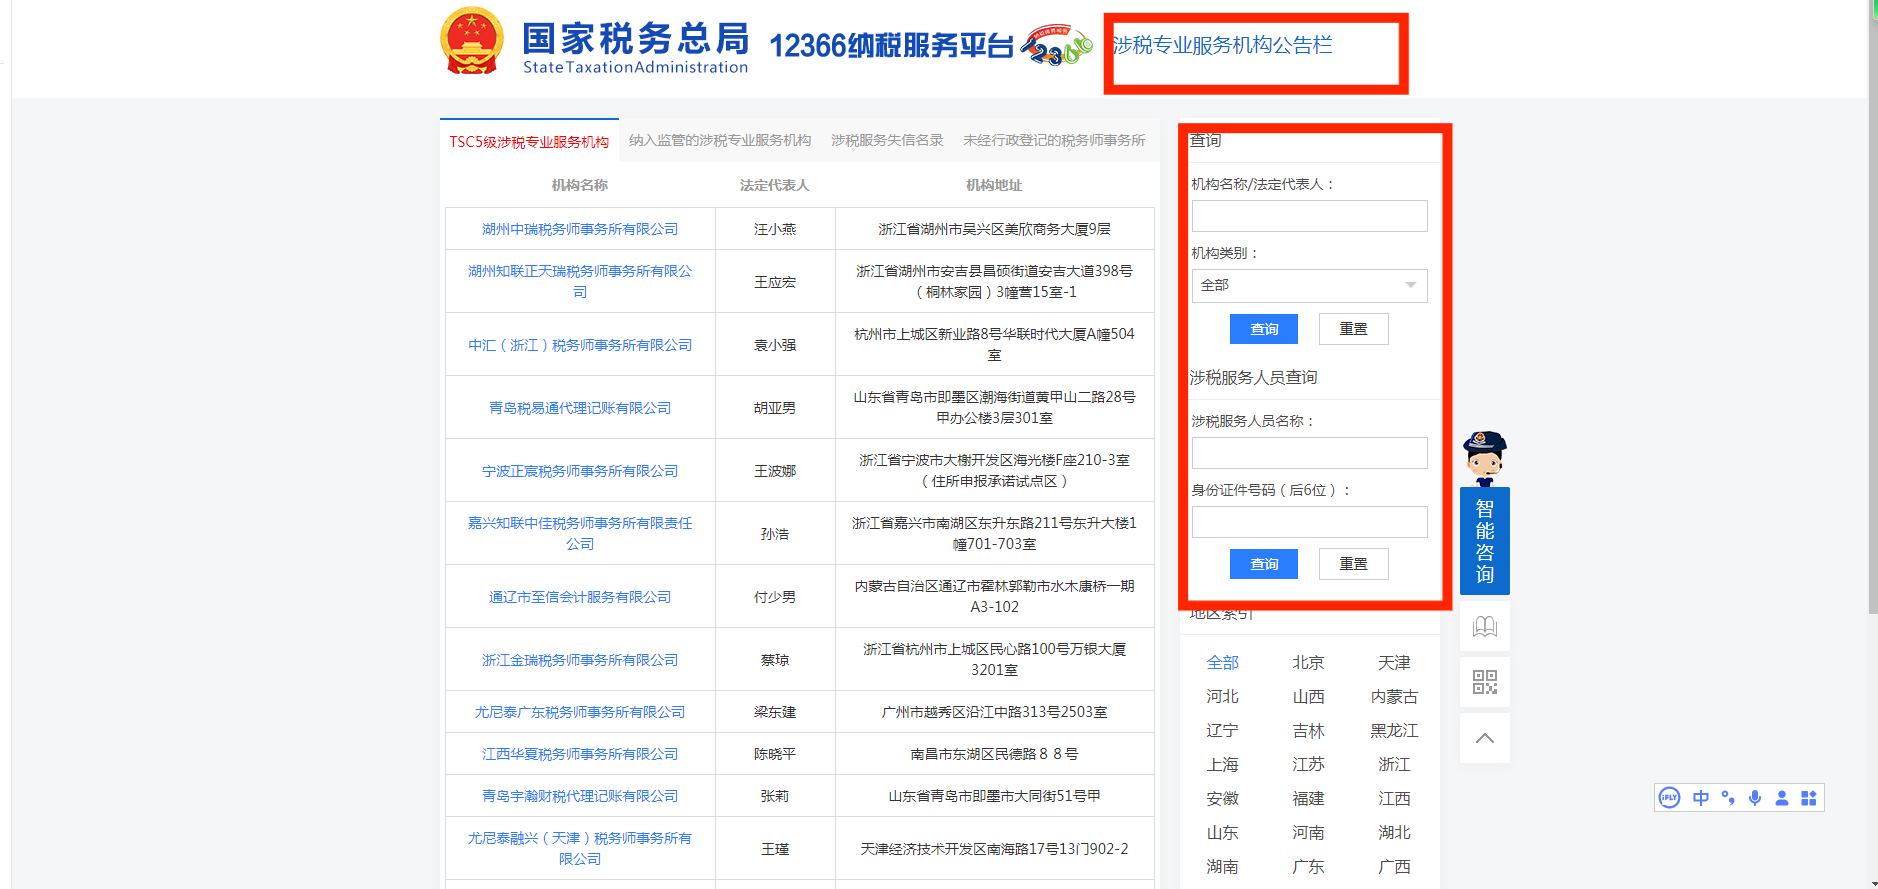This screenshot has width=1878, height=889.
Task: Click 重置 button under 机构类别
Action: [x=1353, y=329]
